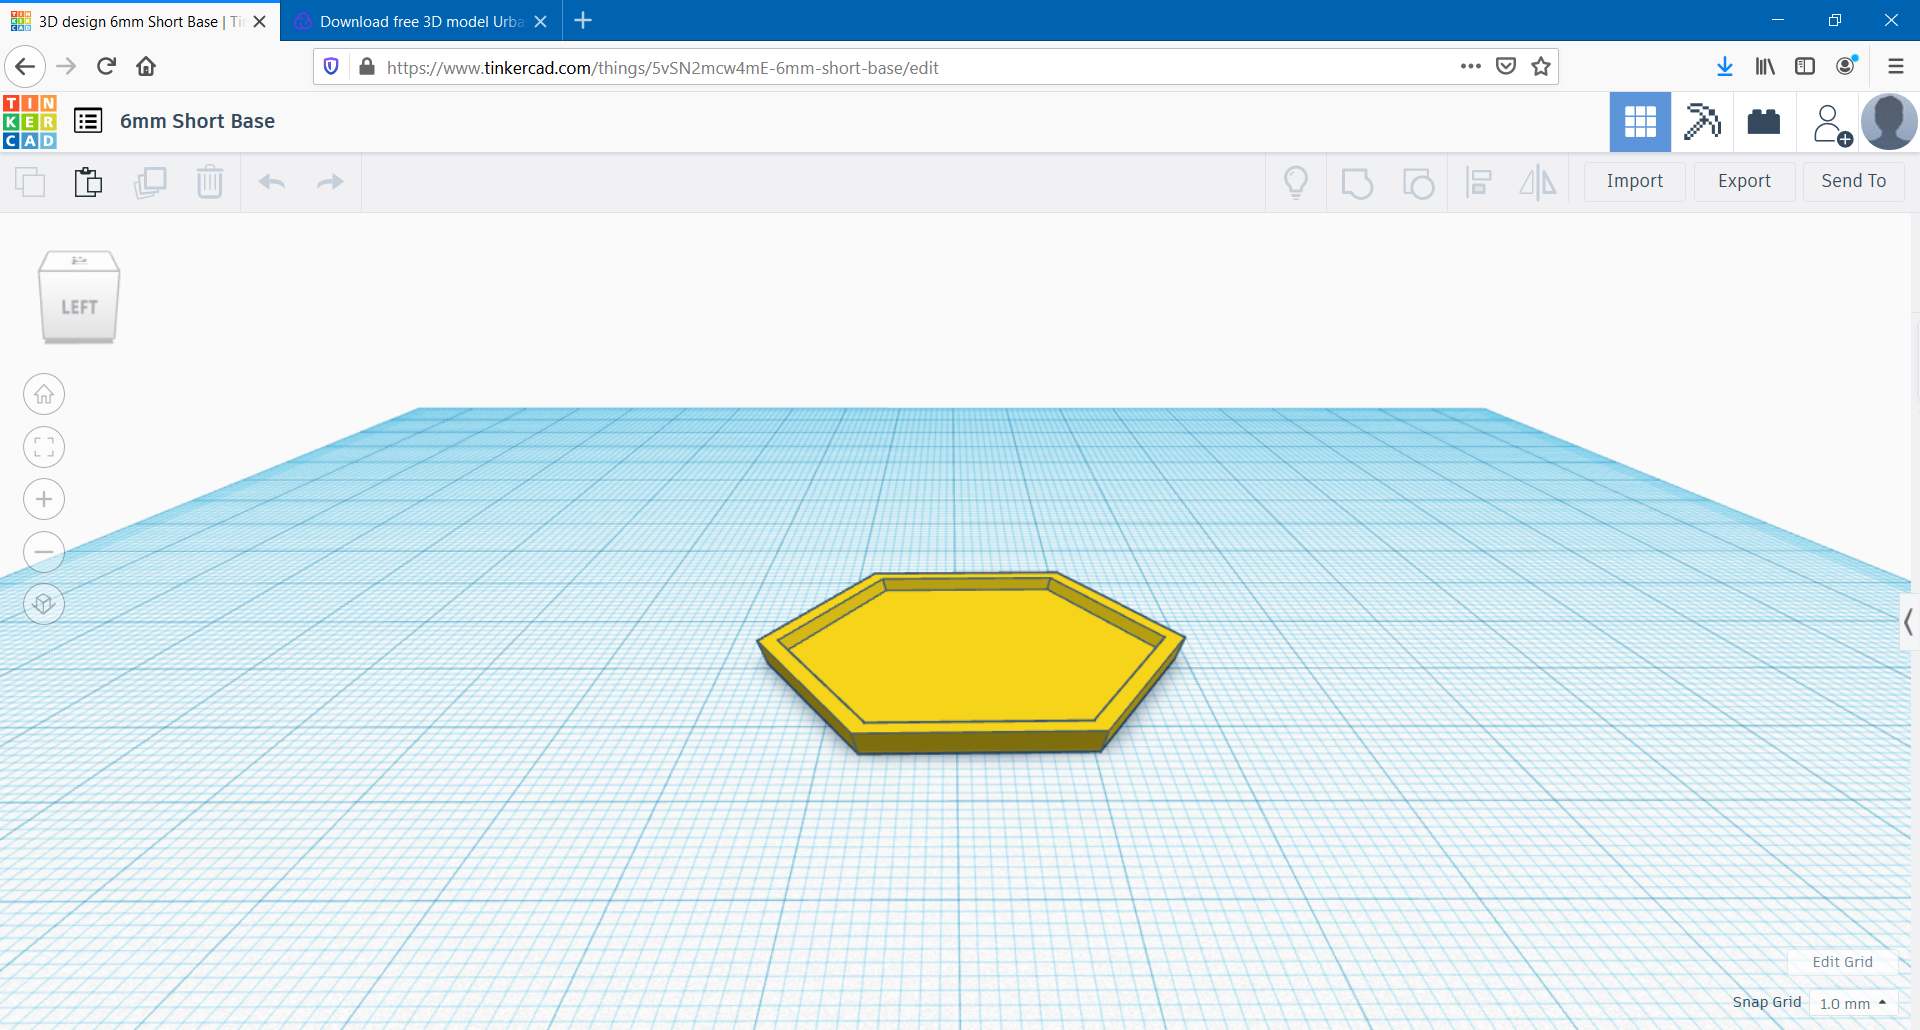1920x1030 pixels.
Task: Open Firefox page actions ellipsis menu
Action: pos(1470,67)
